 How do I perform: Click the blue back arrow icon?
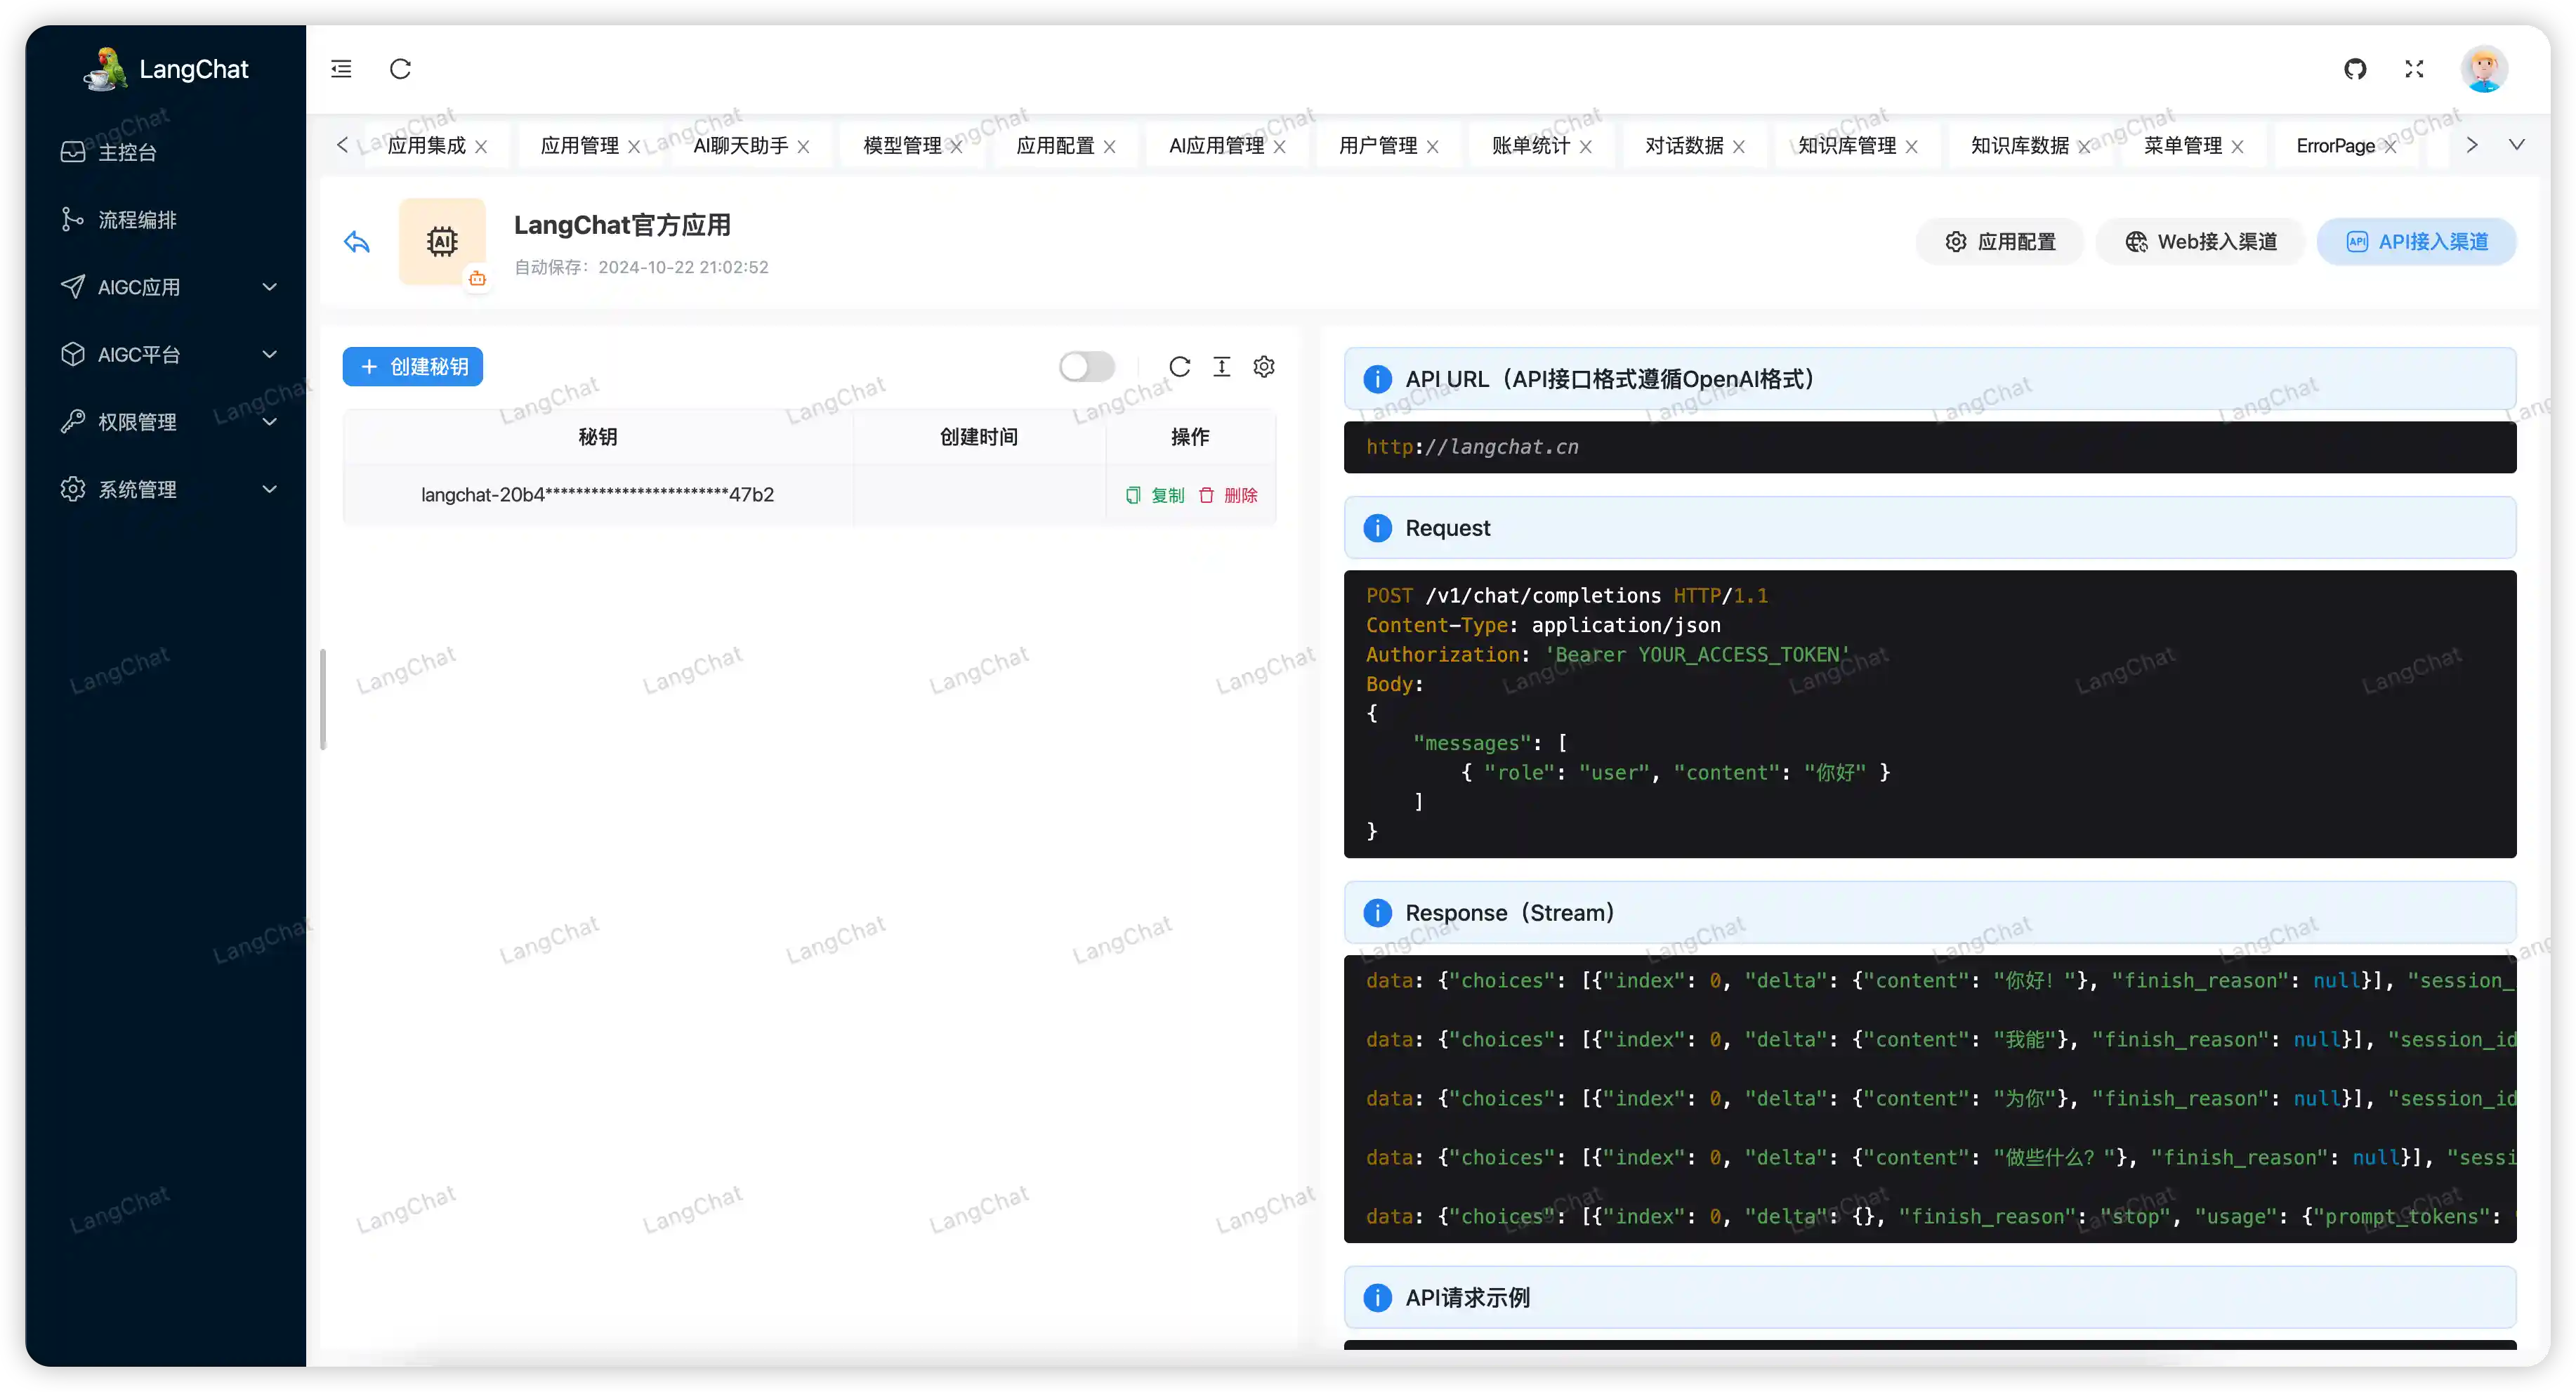pos(357,242)
